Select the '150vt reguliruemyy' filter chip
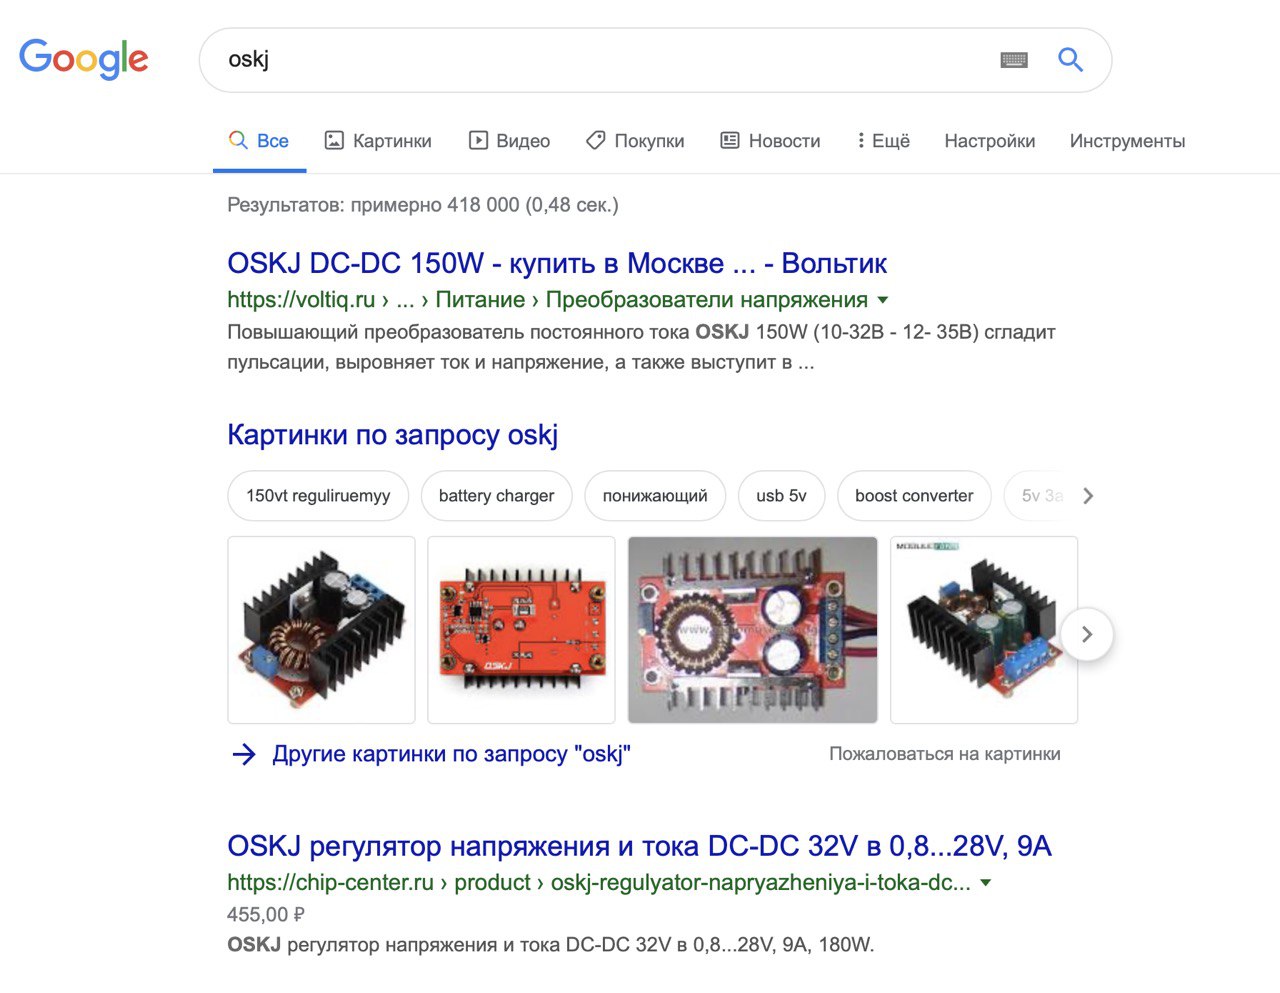 pos(318,496)
